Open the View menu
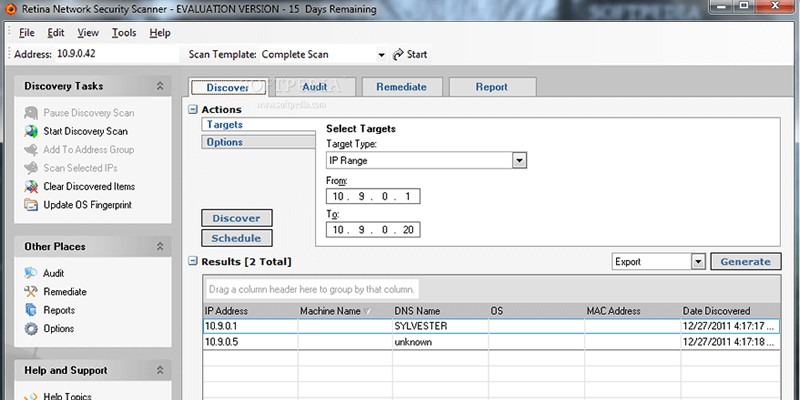This screenshot has width=800, height=400. [88, 33]
